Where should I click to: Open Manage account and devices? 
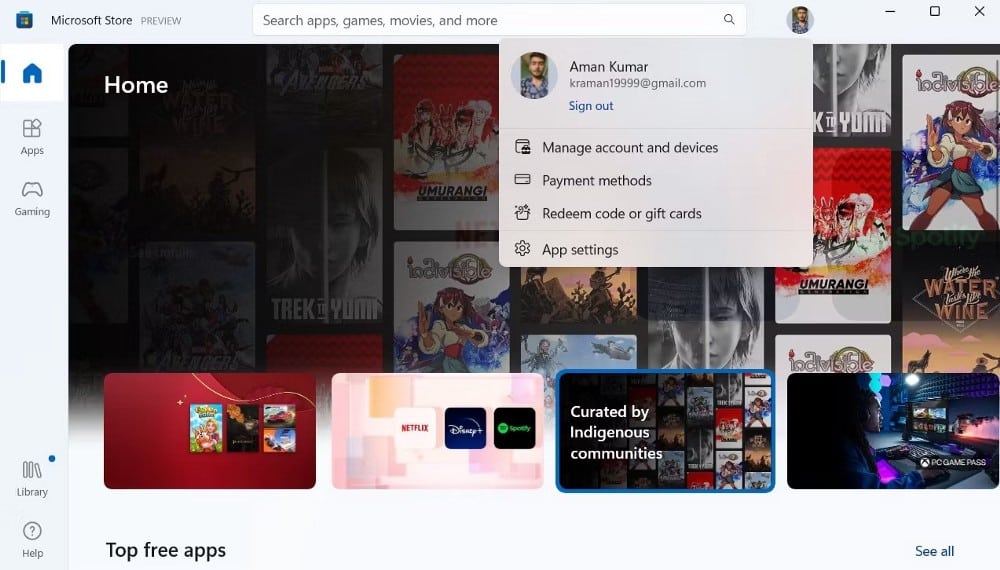[656, 147]
